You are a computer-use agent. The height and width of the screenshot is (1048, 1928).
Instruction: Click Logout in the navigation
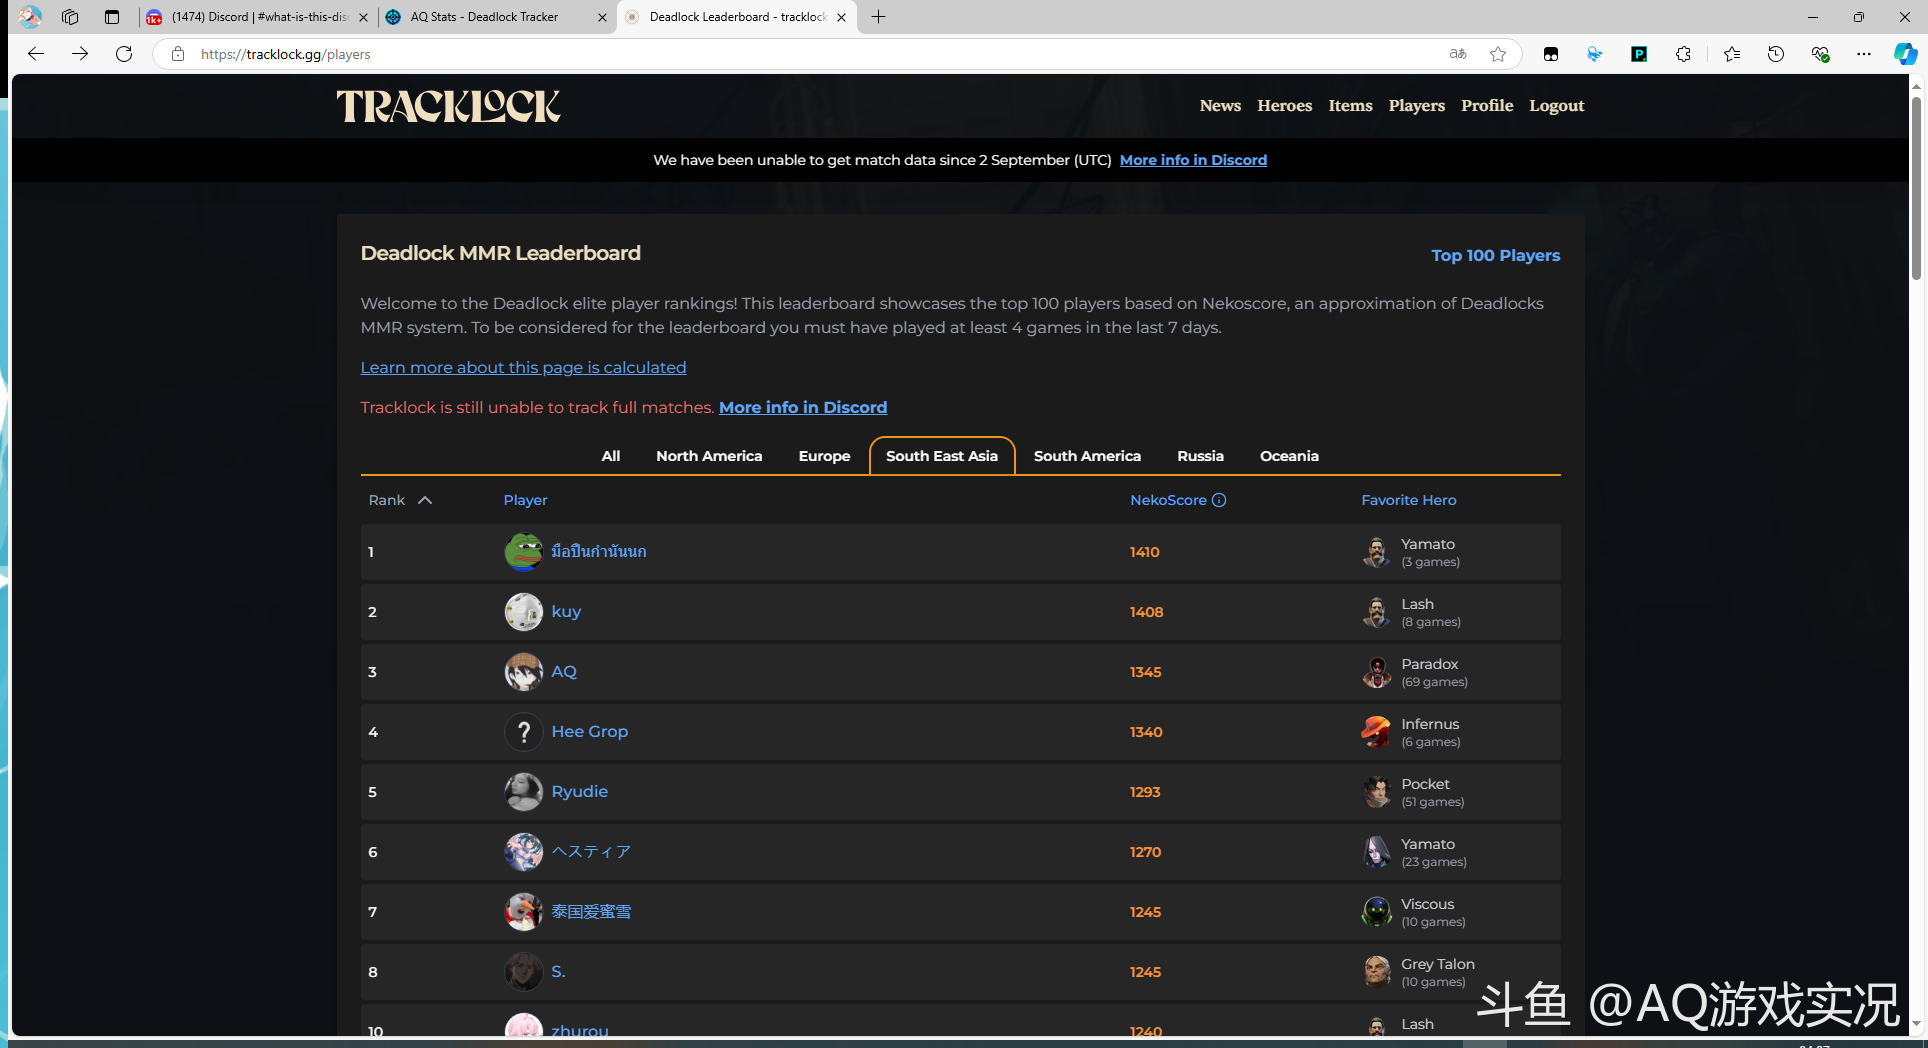[1556, 106]
